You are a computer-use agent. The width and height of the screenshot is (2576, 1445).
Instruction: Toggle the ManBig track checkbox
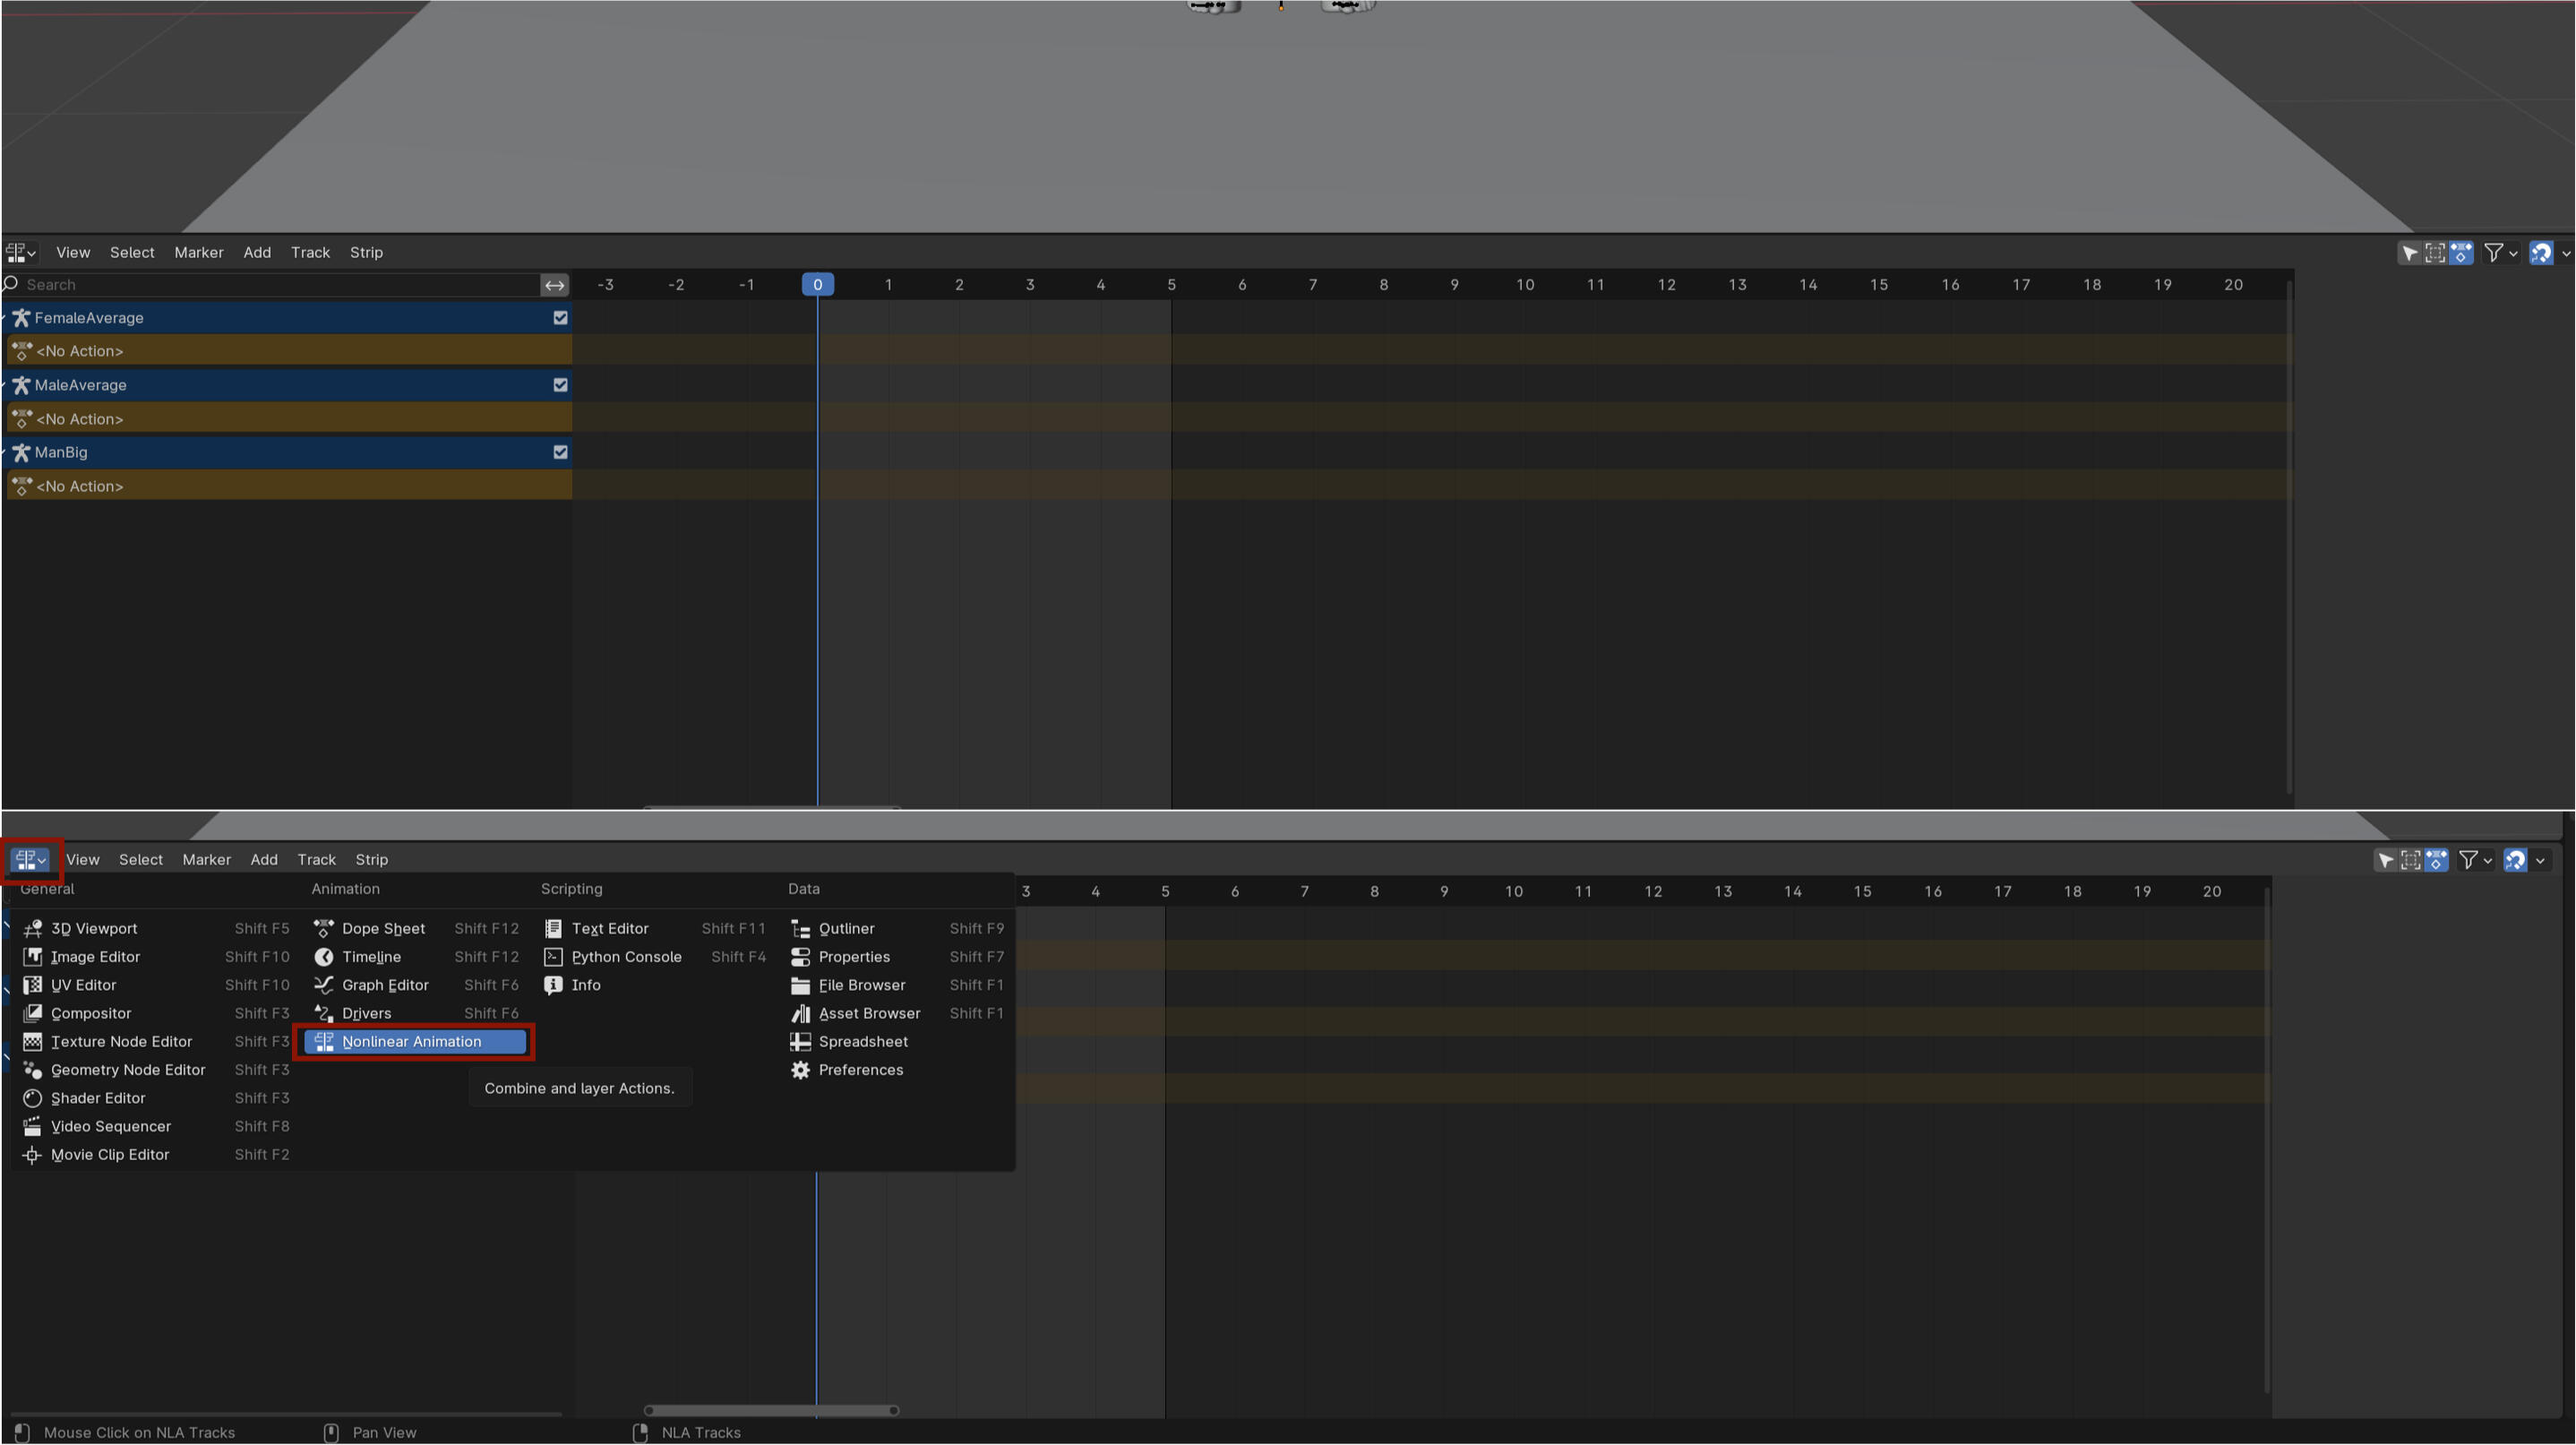(560, 452)
